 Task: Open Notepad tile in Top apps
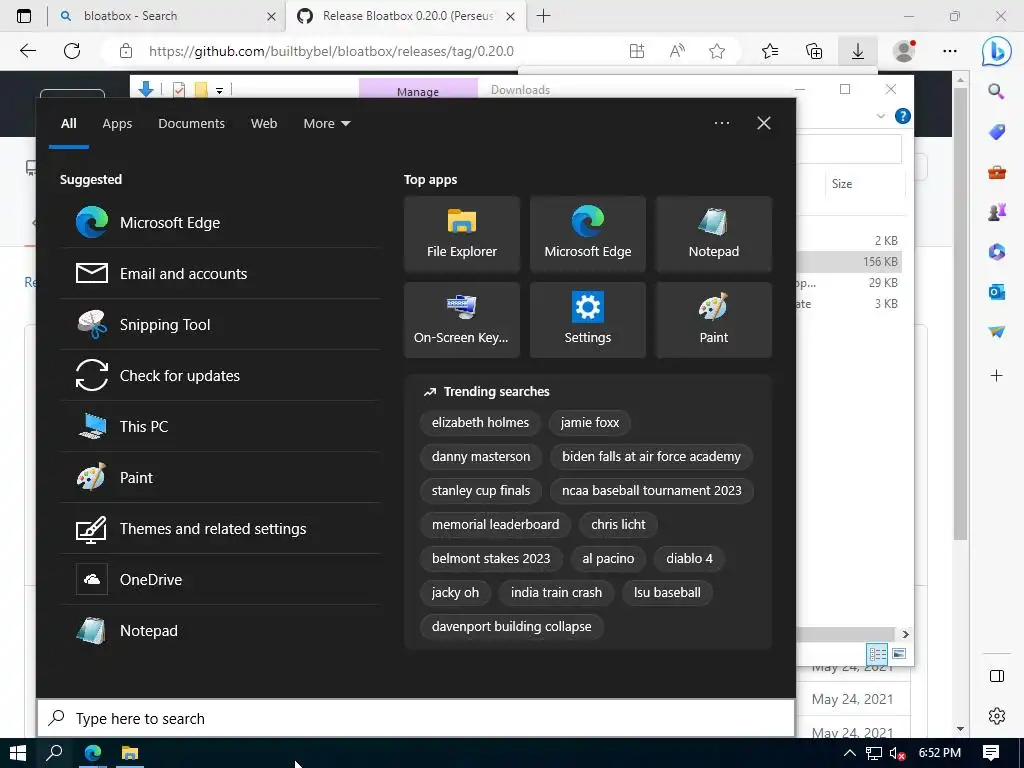pyautogui.click(x=714, y=234)
